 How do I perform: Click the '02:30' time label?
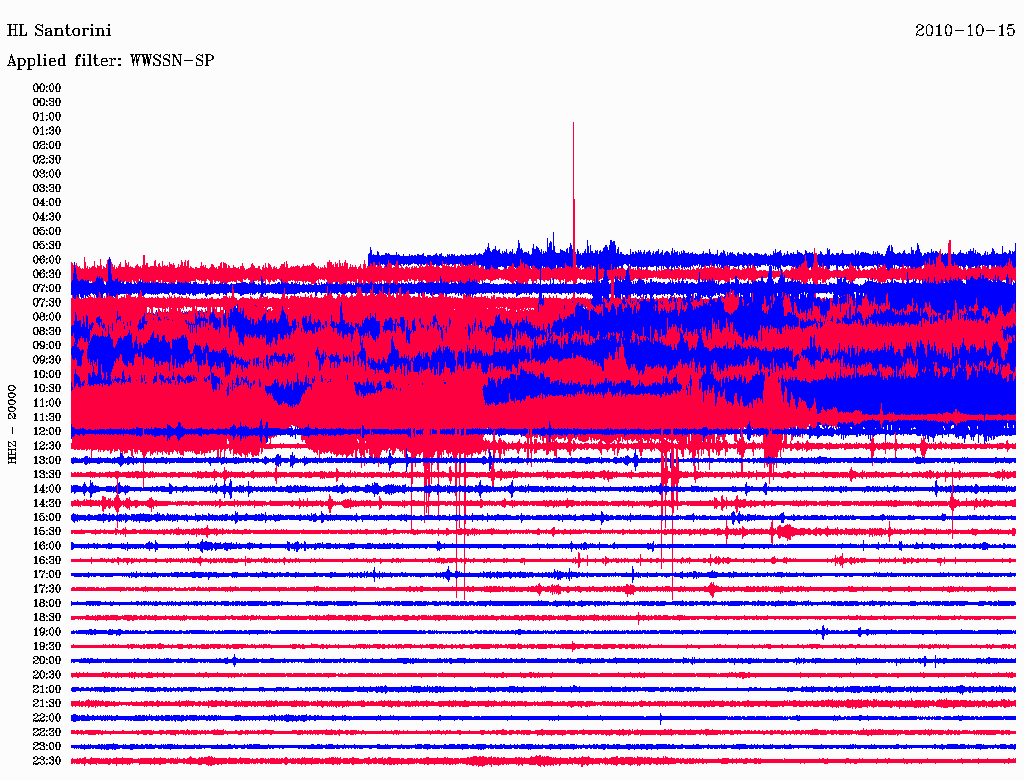point(47,160)
